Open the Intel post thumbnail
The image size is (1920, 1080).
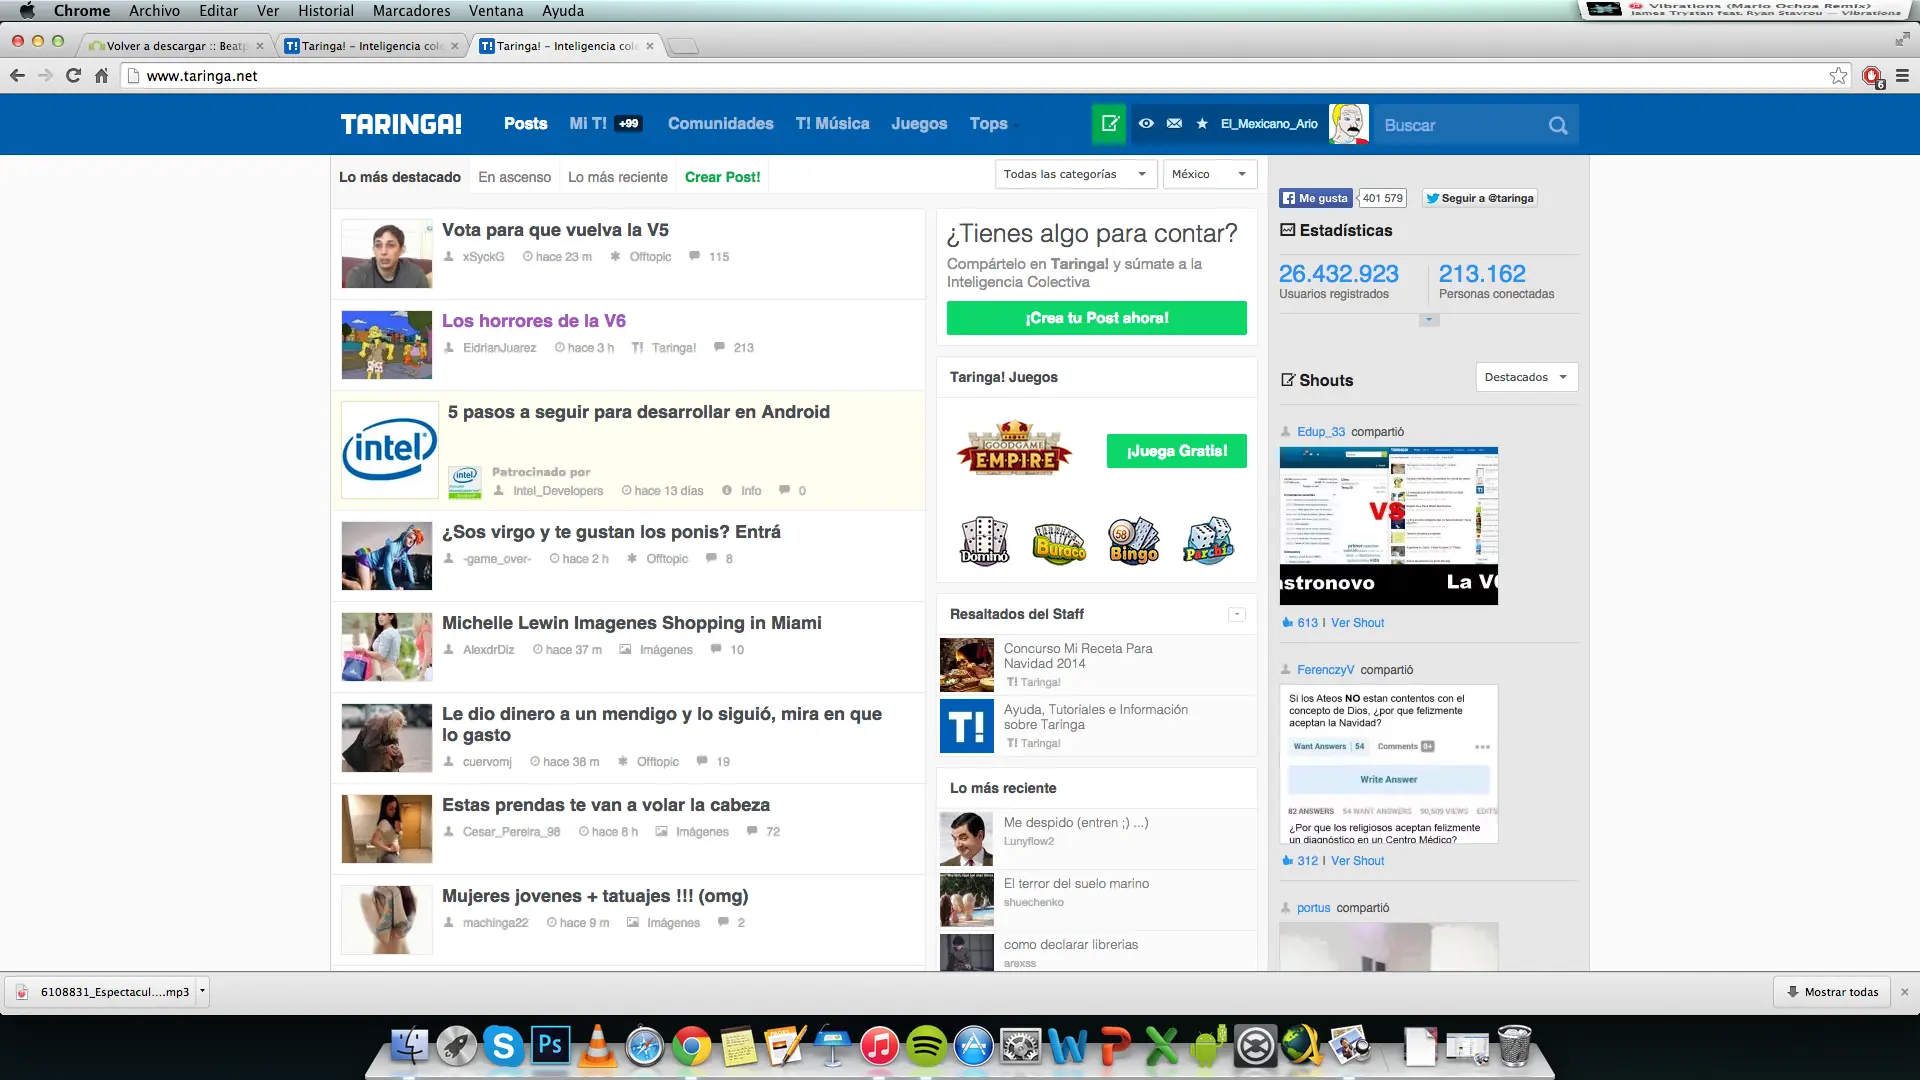[x=390, y=450]
